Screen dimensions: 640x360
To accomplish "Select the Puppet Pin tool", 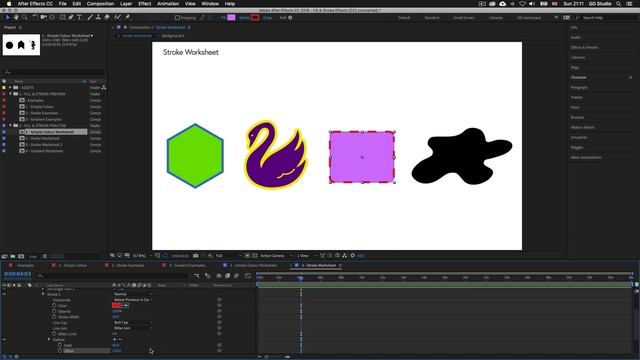I will click(127, 18).
